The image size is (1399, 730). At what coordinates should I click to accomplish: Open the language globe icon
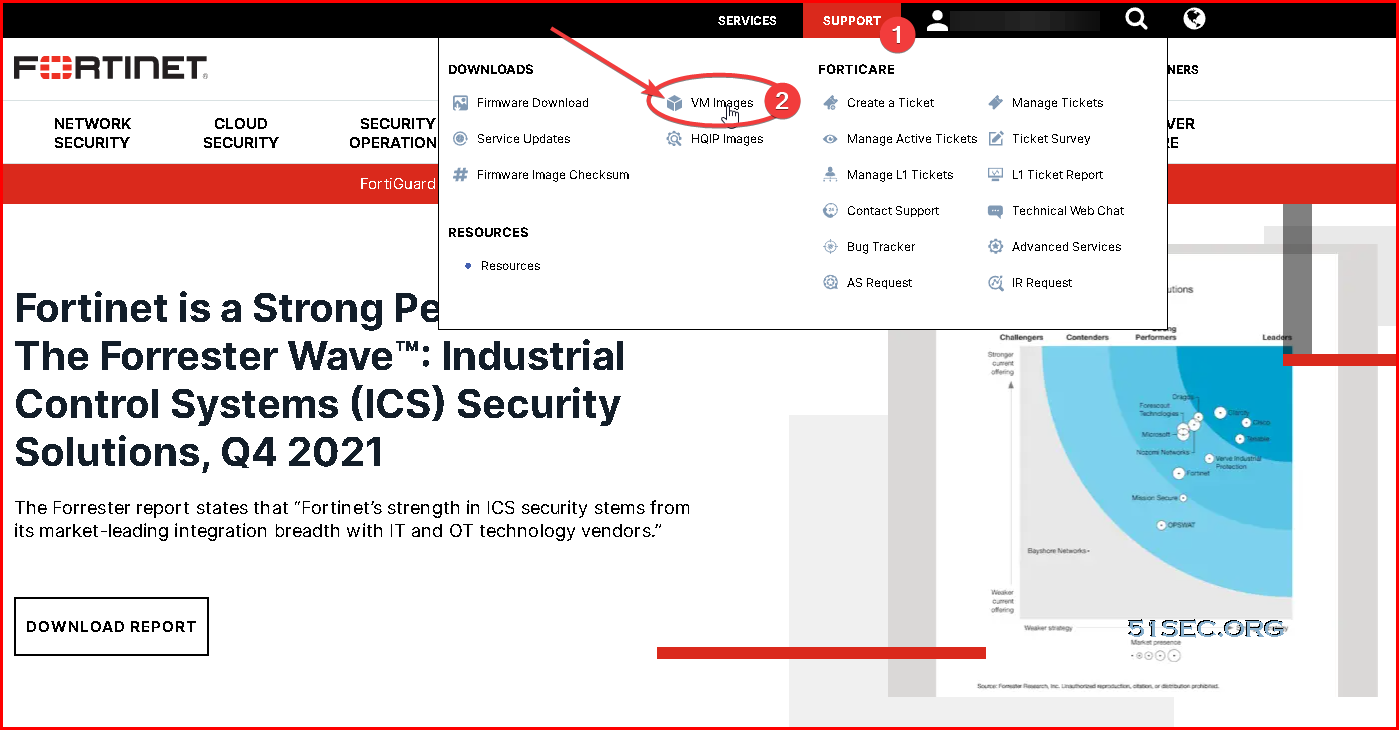pyautogui.click(x=1194, y=19)
